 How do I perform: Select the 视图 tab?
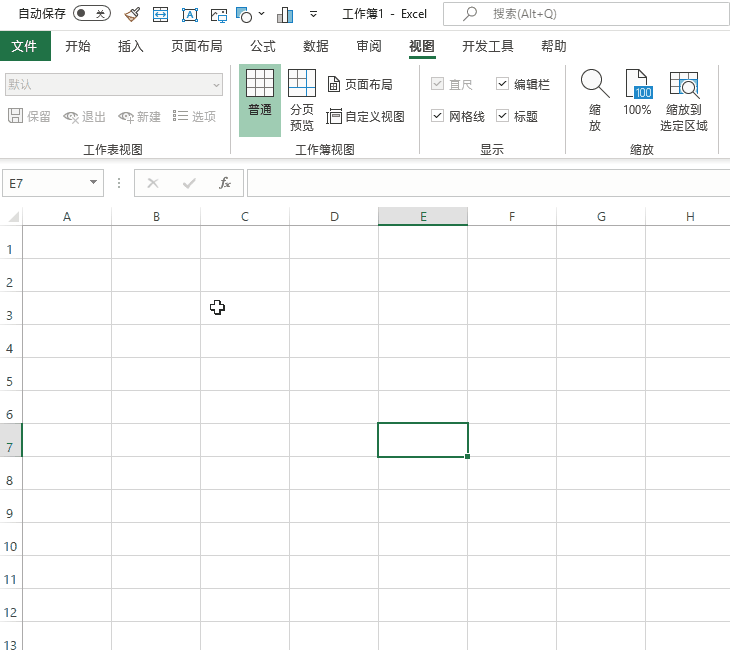pos(422,46)
